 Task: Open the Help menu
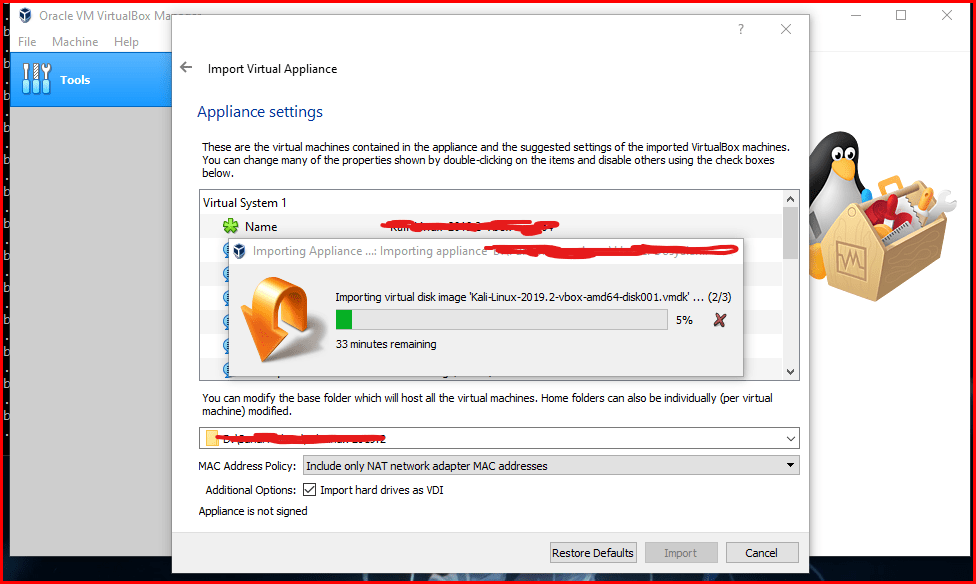[126, 42]
